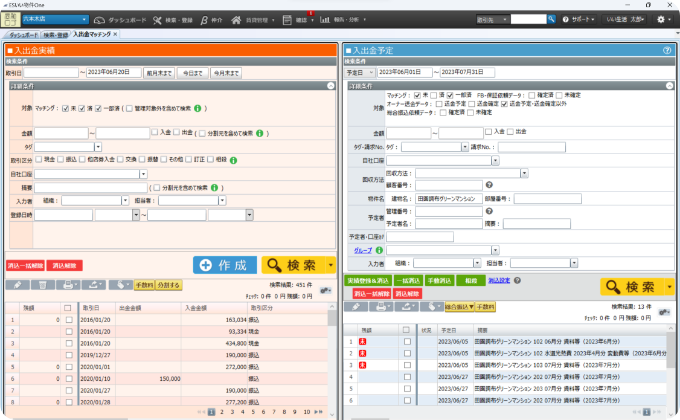The image size is (680, 420).
Task: Open the 確認 menu in top bar
Action: (298, 20)
